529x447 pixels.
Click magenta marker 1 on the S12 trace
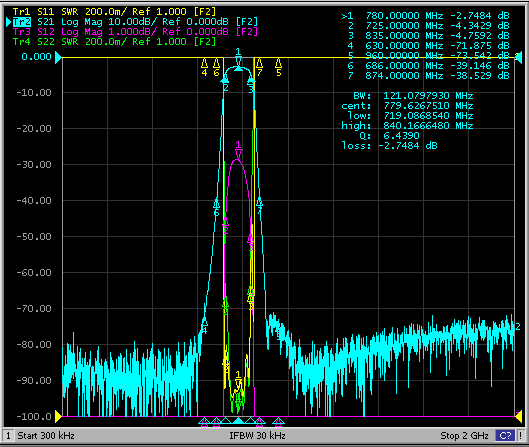click(238, 150)
